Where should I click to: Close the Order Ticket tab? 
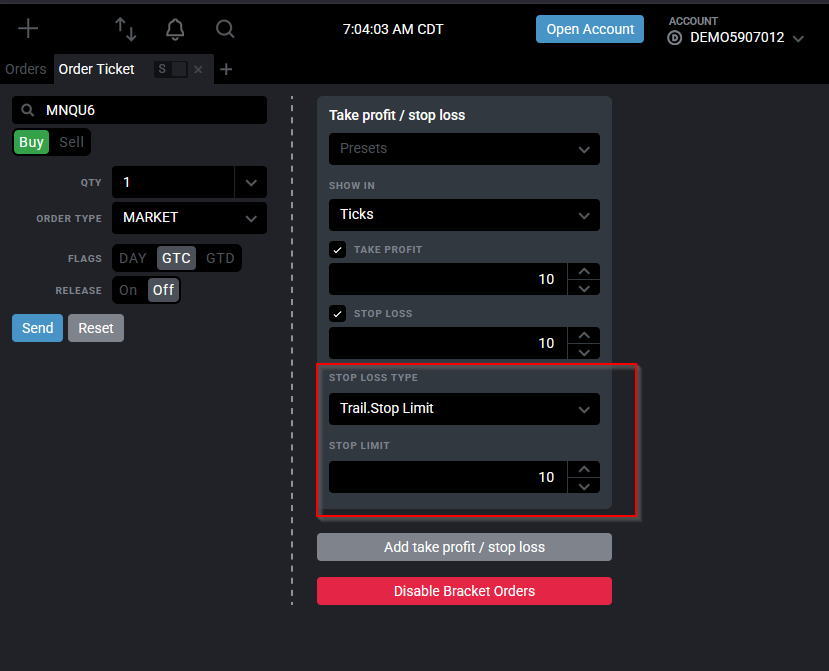click(x=198, y=69)
